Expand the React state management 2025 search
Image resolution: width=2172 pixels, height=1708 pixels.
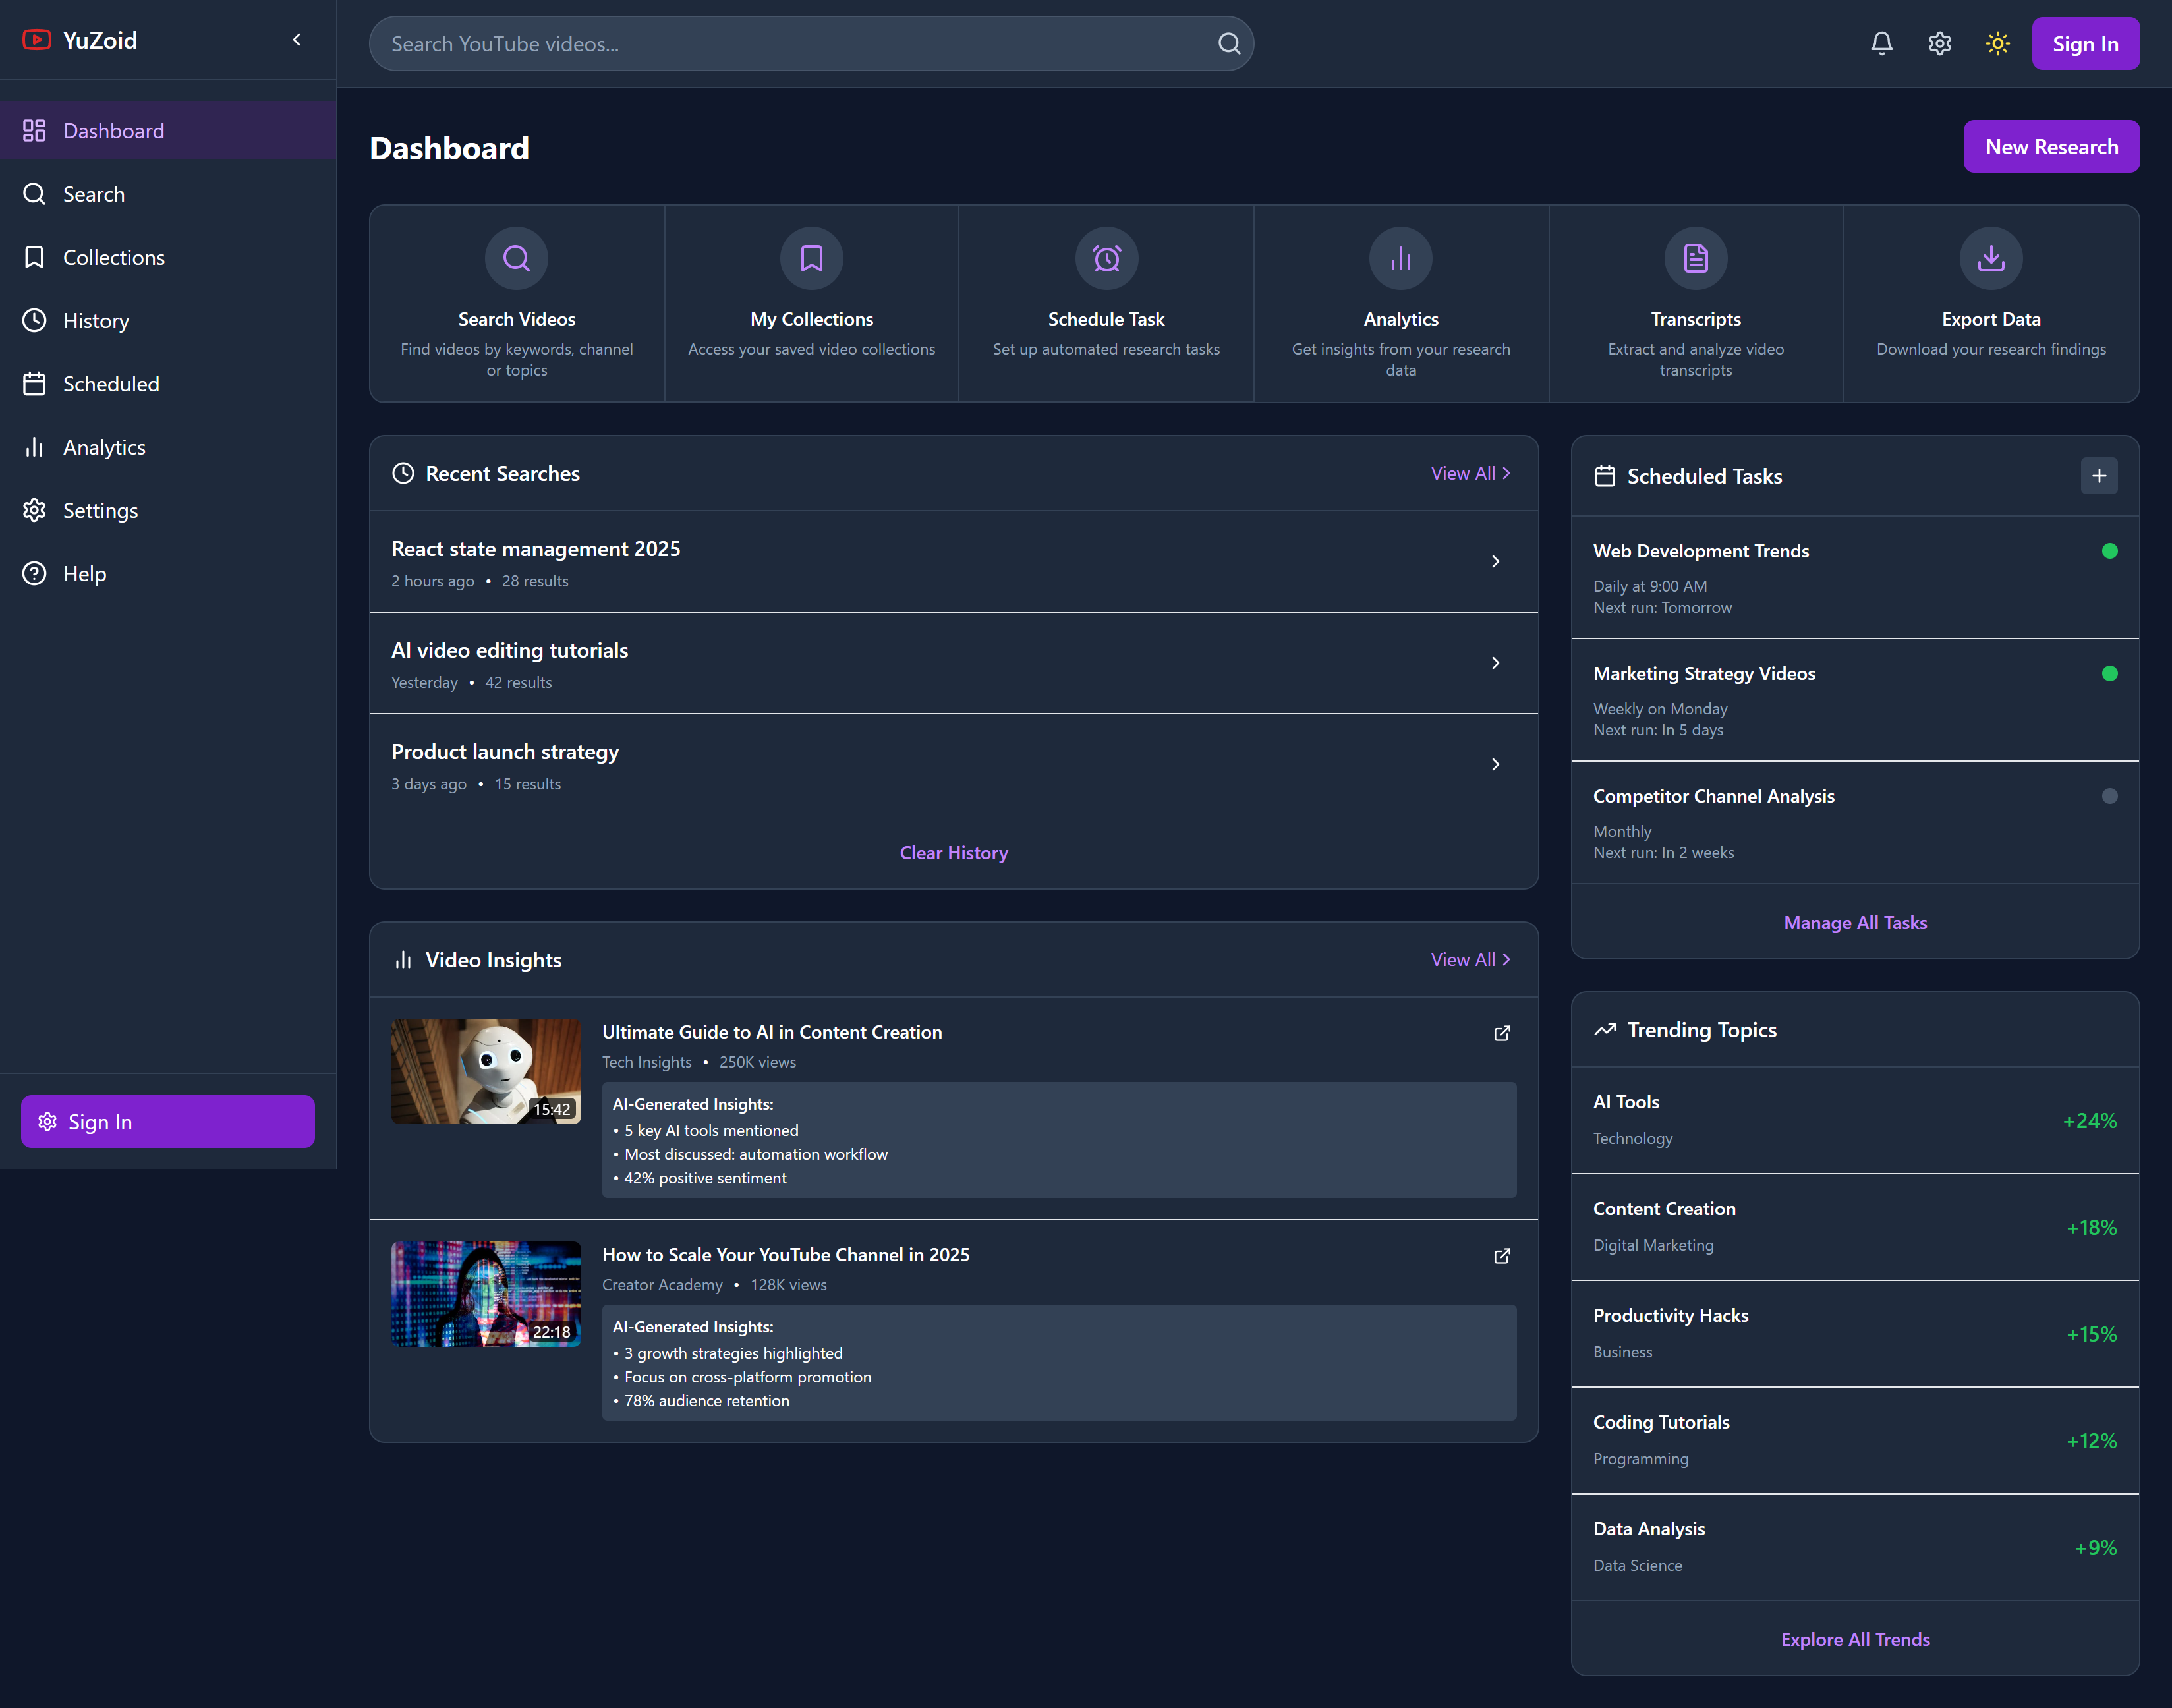coord(1495,561)
